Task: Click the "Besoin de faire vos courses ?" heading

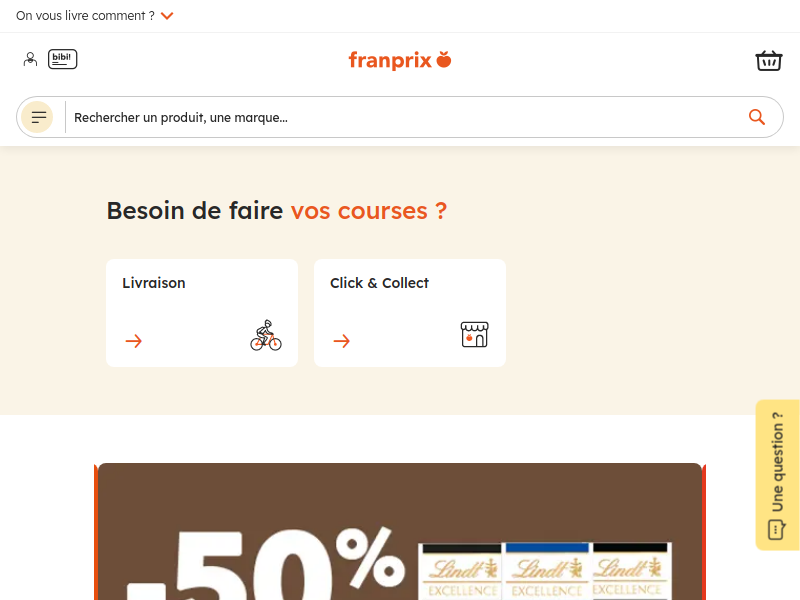Action: point(277,211)
